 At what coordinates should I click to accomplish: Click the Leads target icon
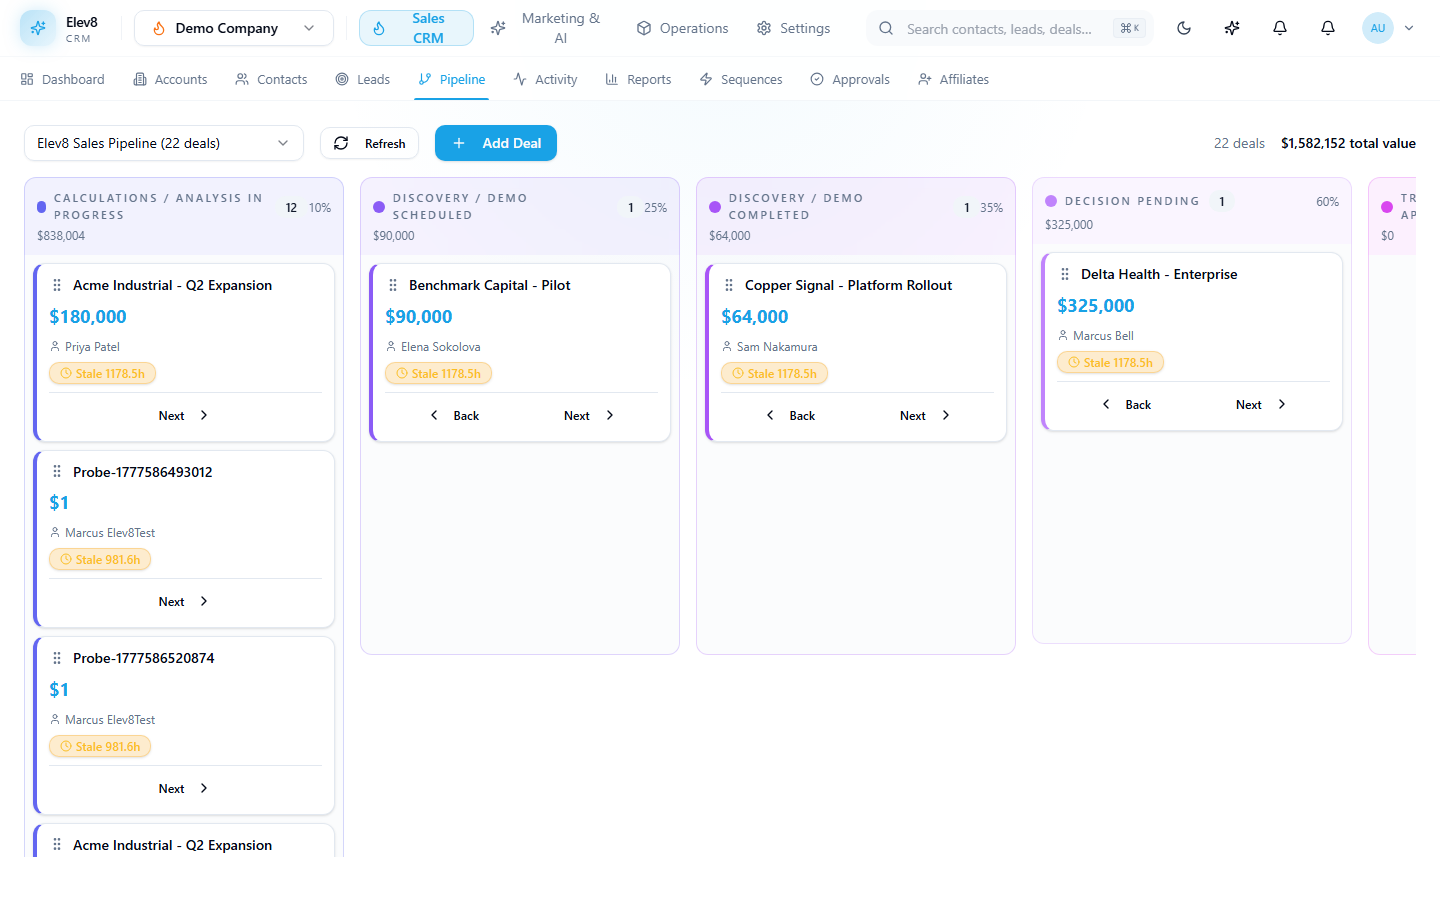click(x=342, y=79)
